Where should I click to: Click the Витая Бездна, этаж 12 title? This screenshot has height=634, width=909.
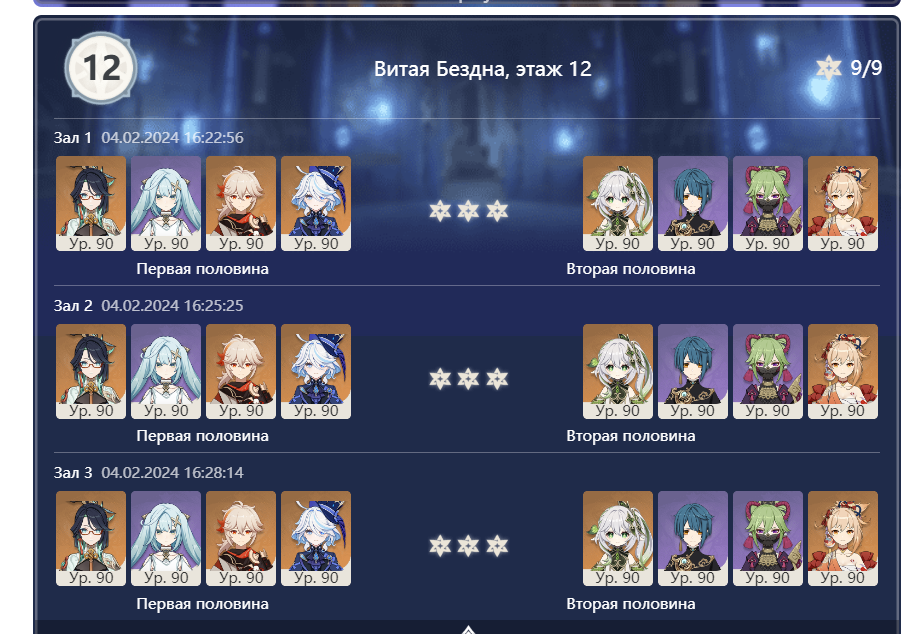click(482, 69)
